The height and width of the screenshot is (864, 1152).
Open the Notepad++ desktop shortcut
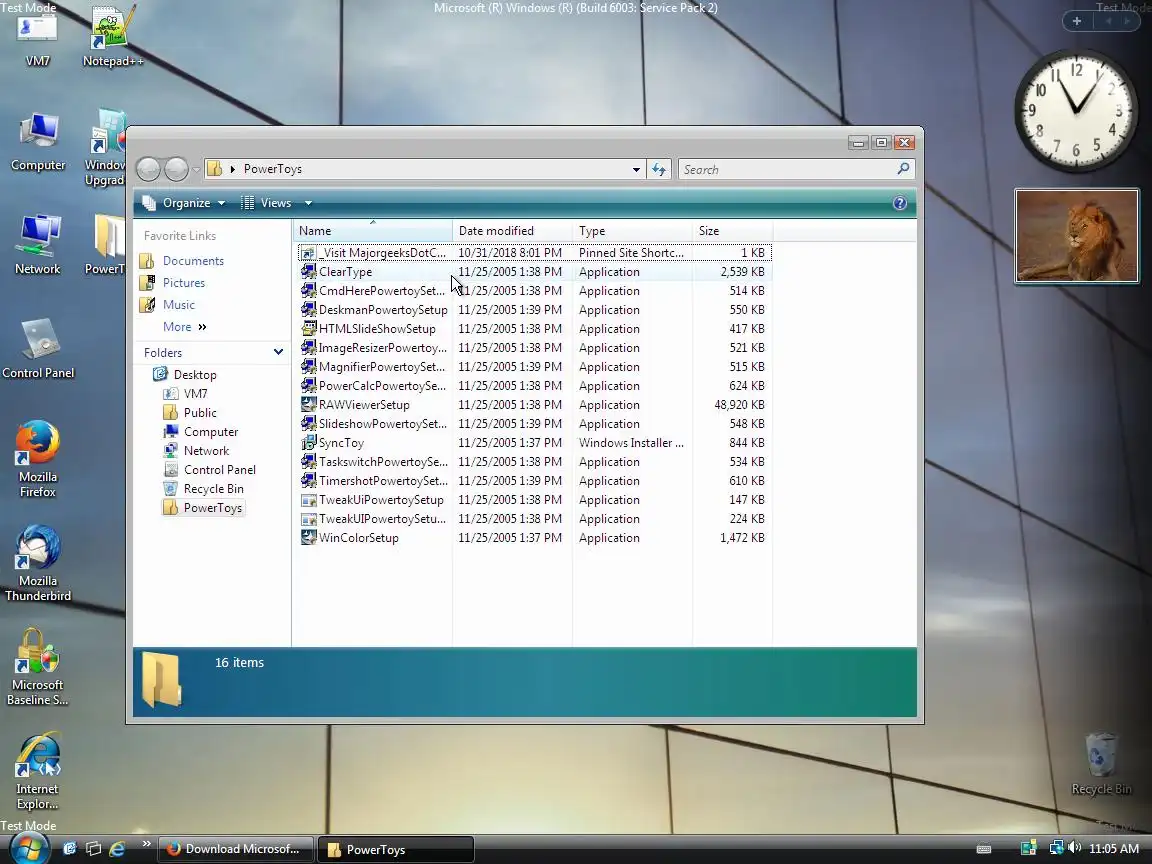tap(112, 37)
